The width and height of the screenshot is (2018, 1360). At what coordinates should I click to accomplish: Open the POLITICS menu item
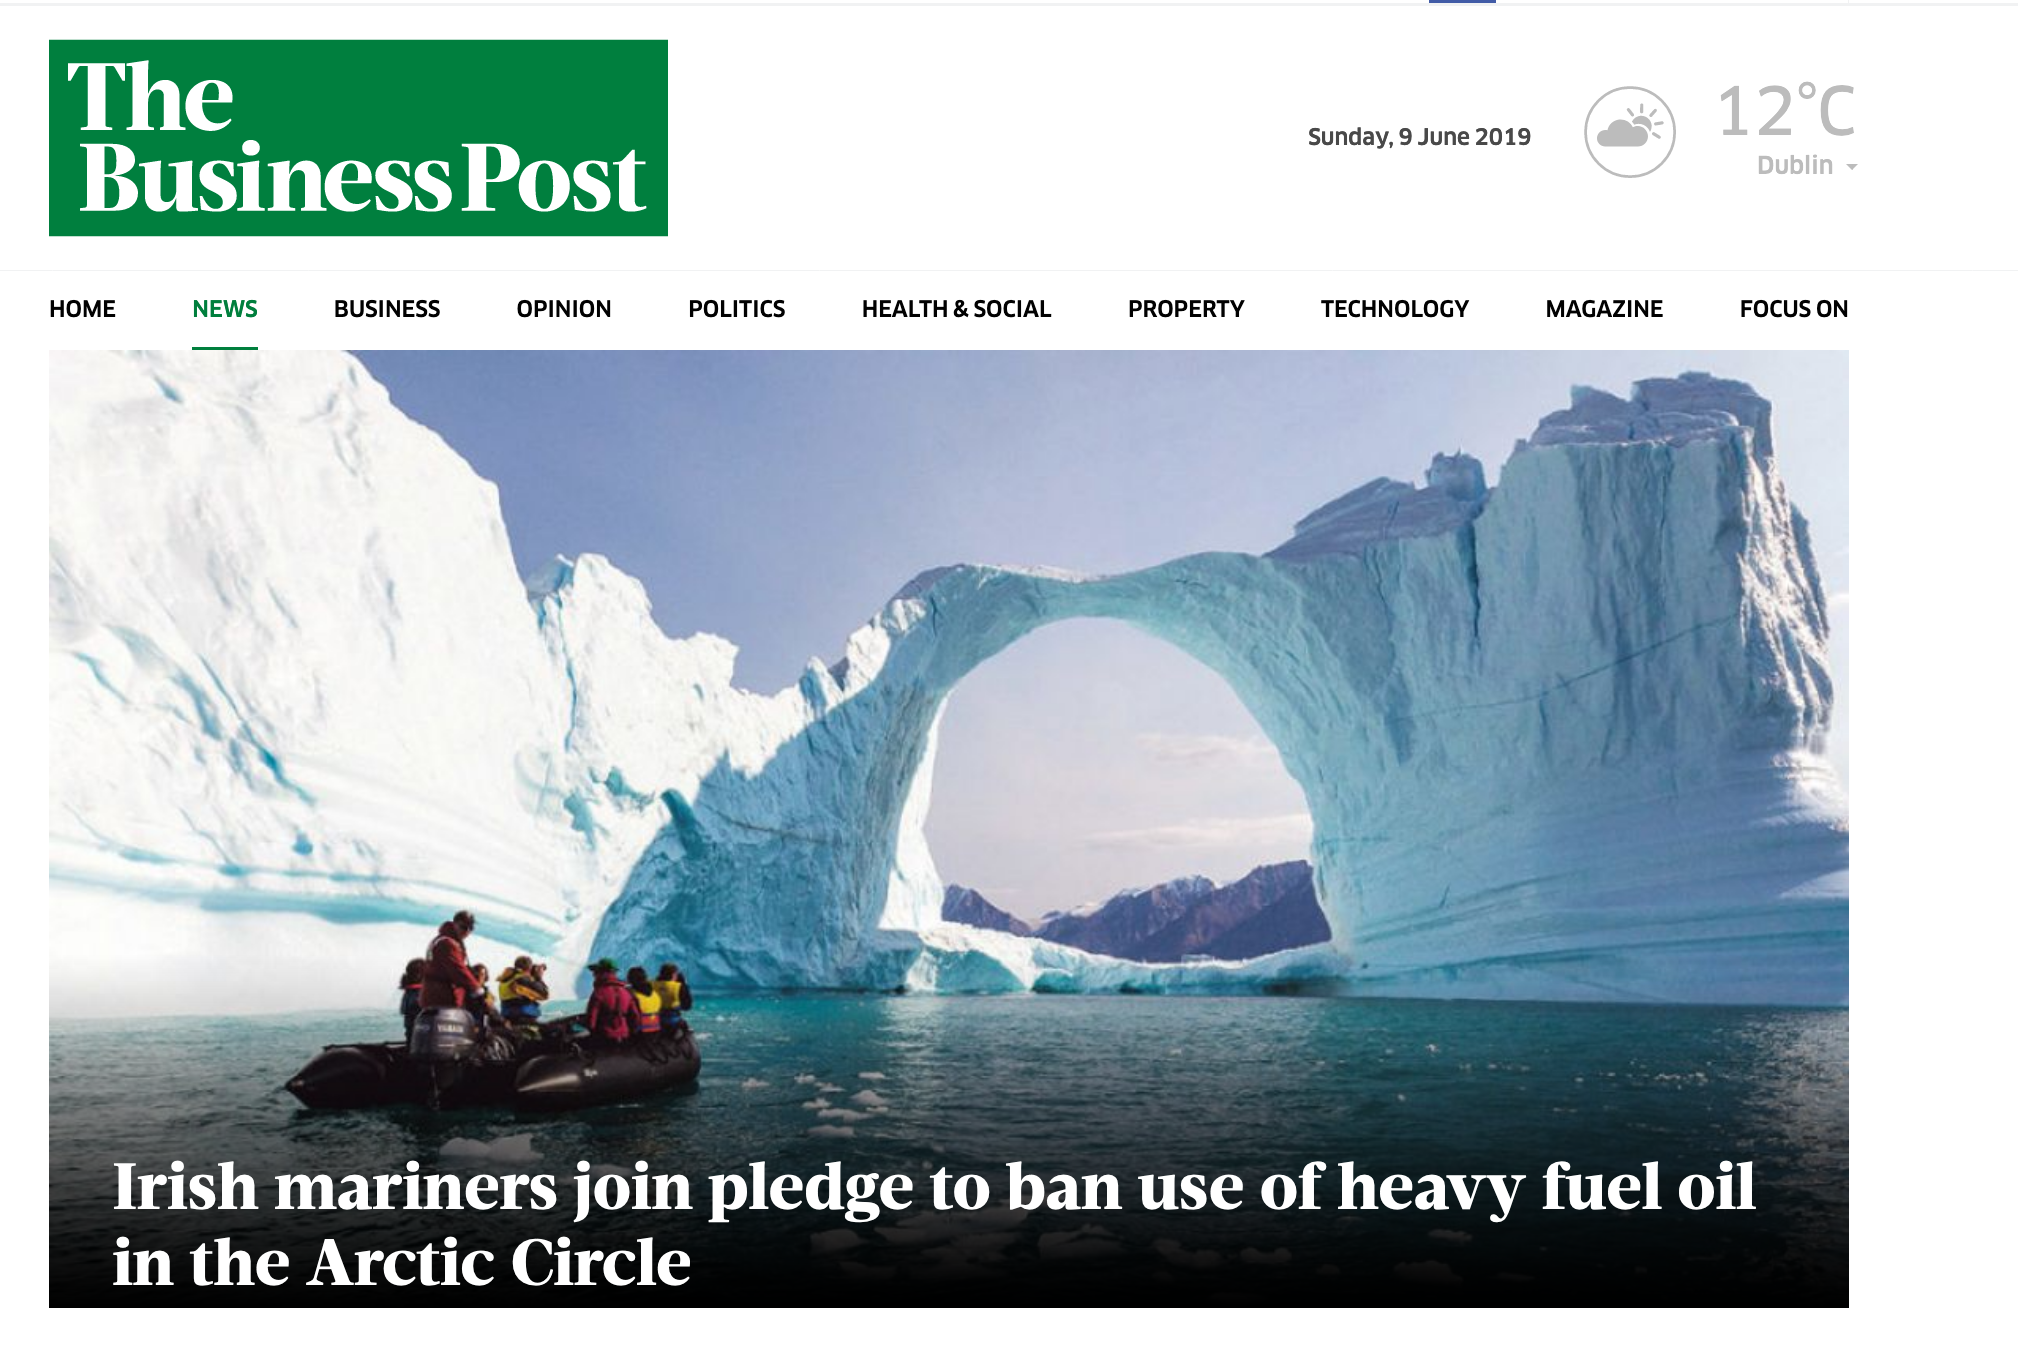(x=737, y=309)
